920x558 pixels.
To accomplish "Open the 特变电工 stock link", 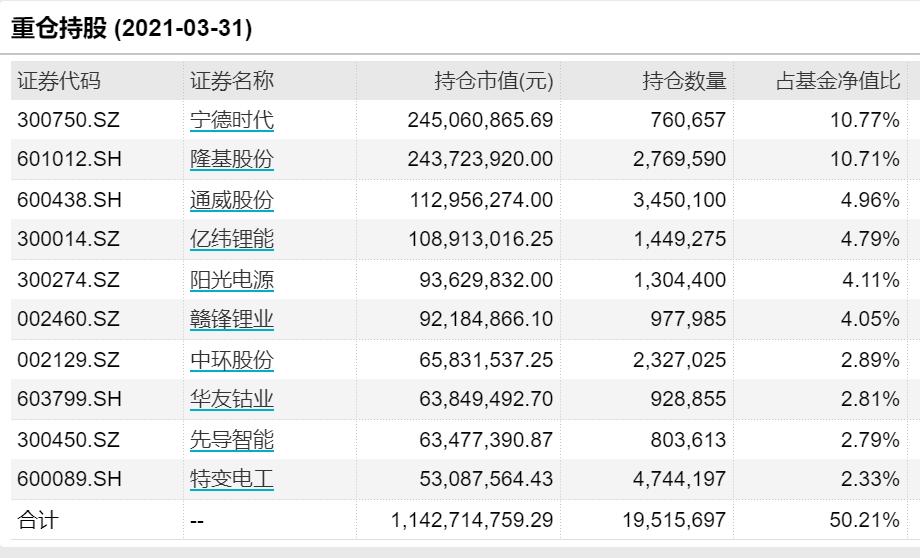I will click(x=231, y=481).
